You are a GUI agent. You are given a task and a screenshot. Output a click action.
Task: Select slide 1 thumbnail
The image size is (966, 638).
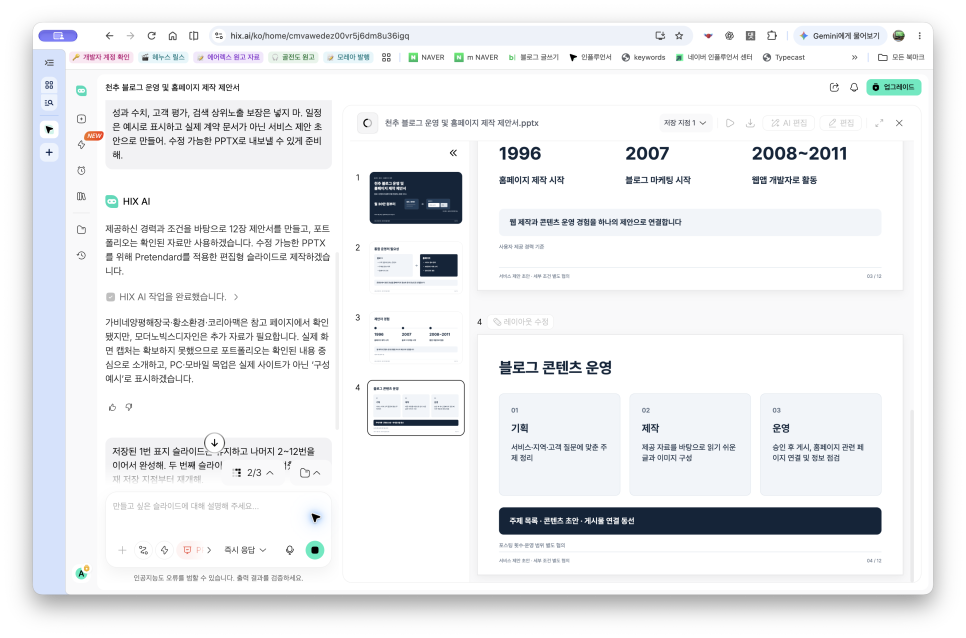(416, 198)
